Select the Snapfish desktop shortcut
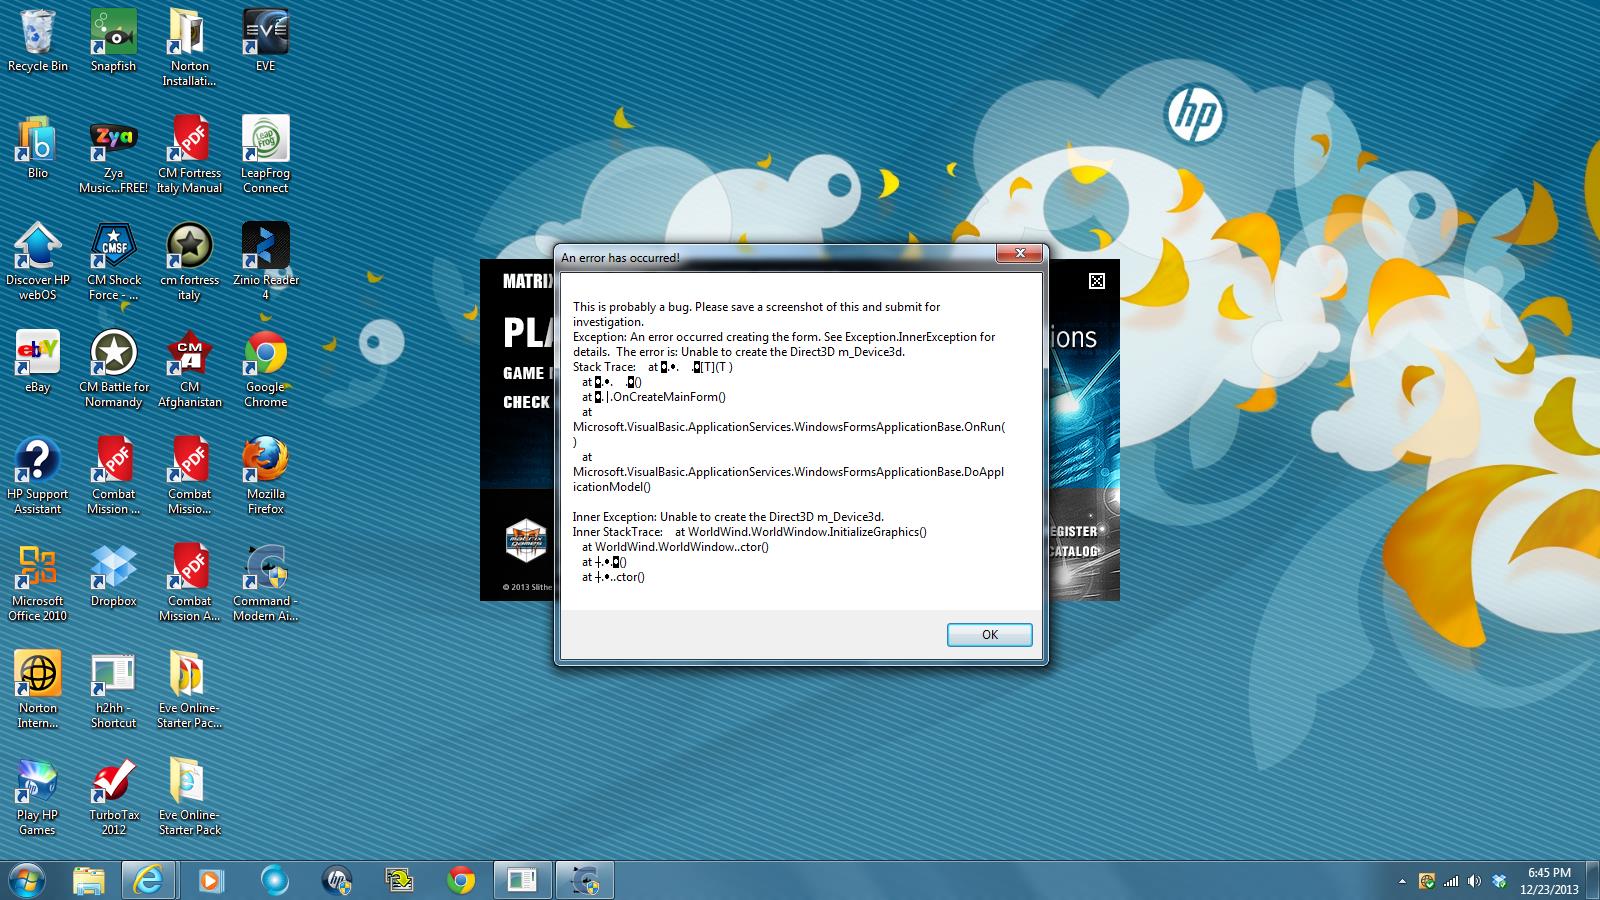 click(113, 41)
